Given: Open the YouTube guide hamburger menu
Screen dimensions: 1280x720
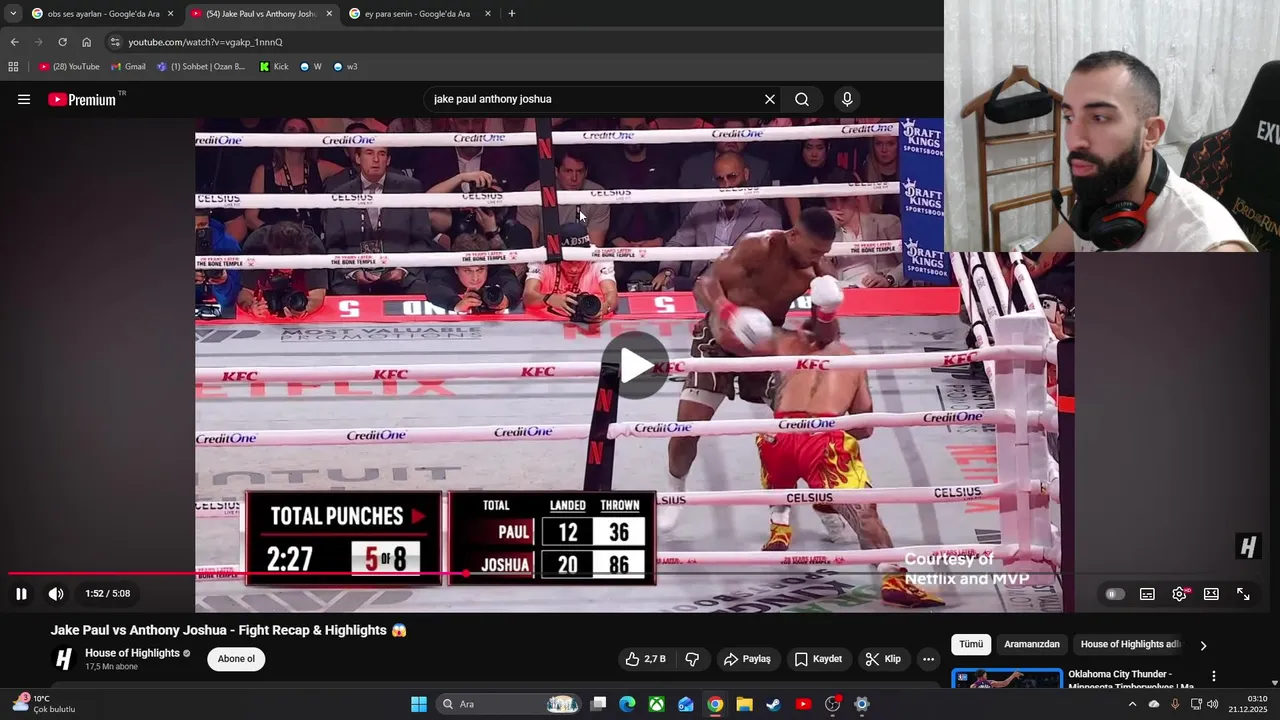Looking at the screenshot, I should tap(24, 99).
